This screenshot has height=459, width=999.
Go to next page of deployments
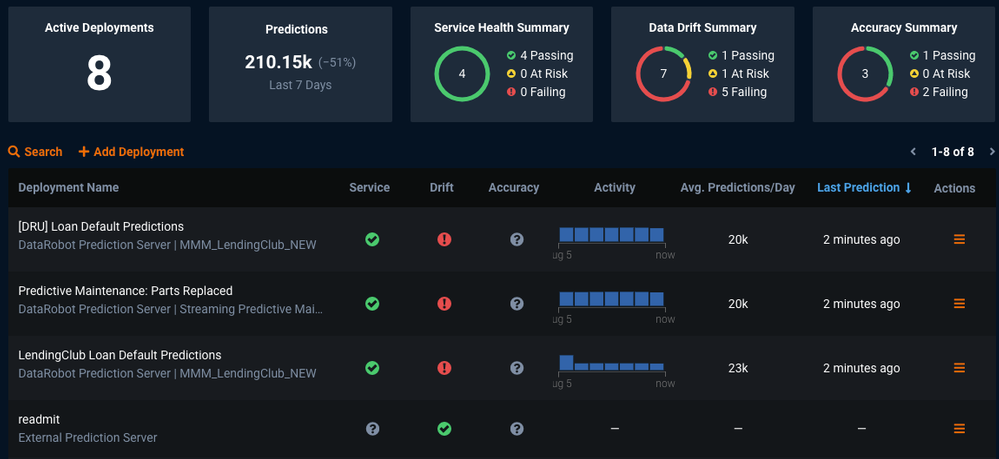[x=991, y=152]
